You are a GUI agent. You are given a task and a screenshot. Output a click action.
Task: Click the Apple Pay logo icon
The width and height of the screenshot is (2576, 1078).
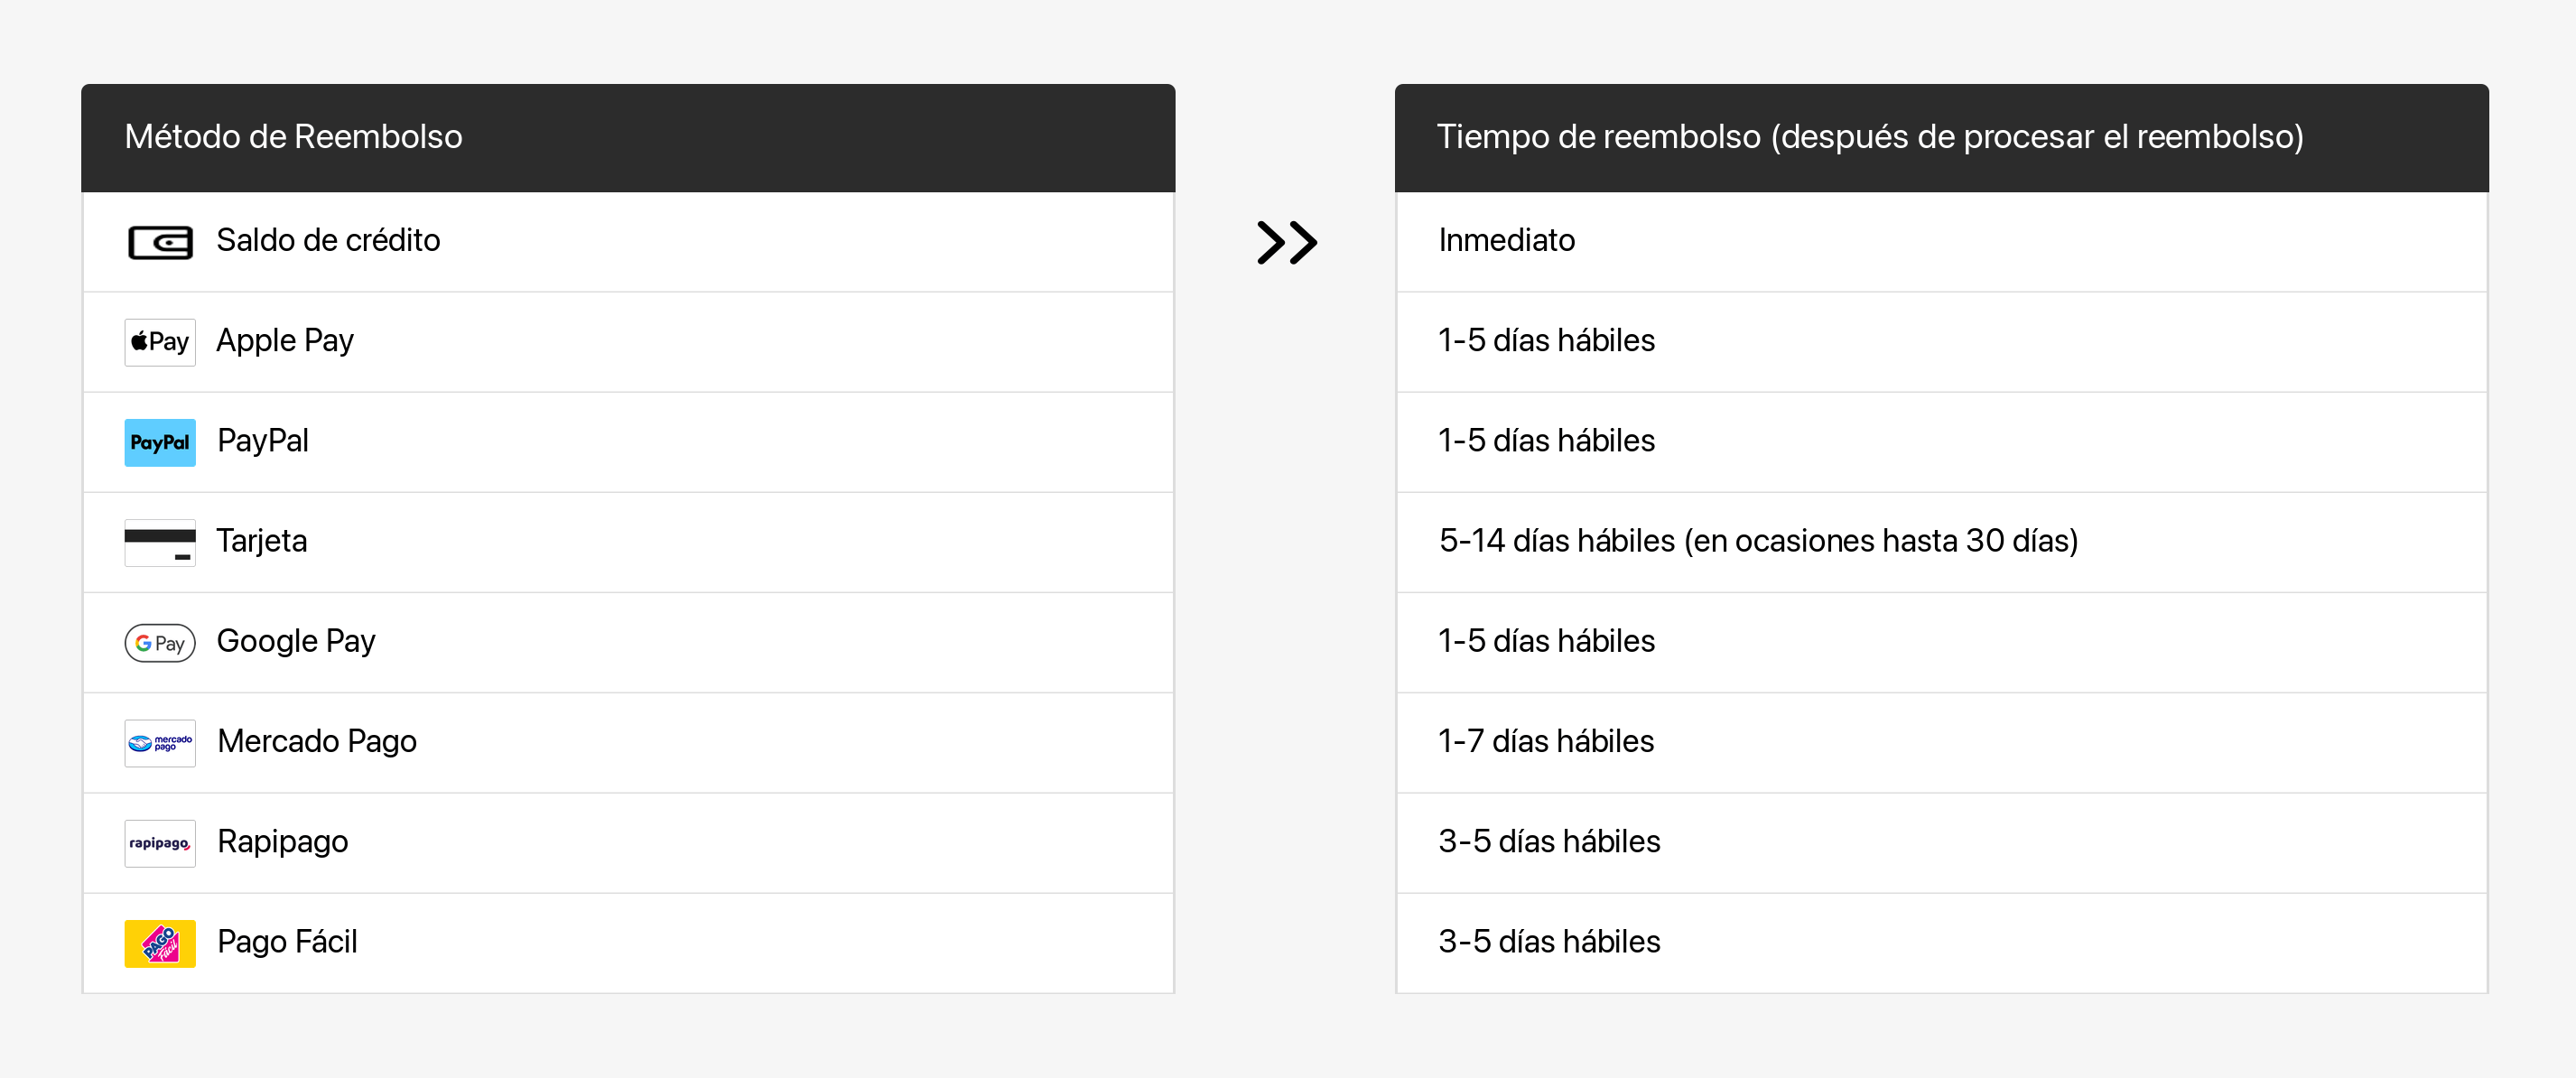pyautogui.click(x=160, y=342)
